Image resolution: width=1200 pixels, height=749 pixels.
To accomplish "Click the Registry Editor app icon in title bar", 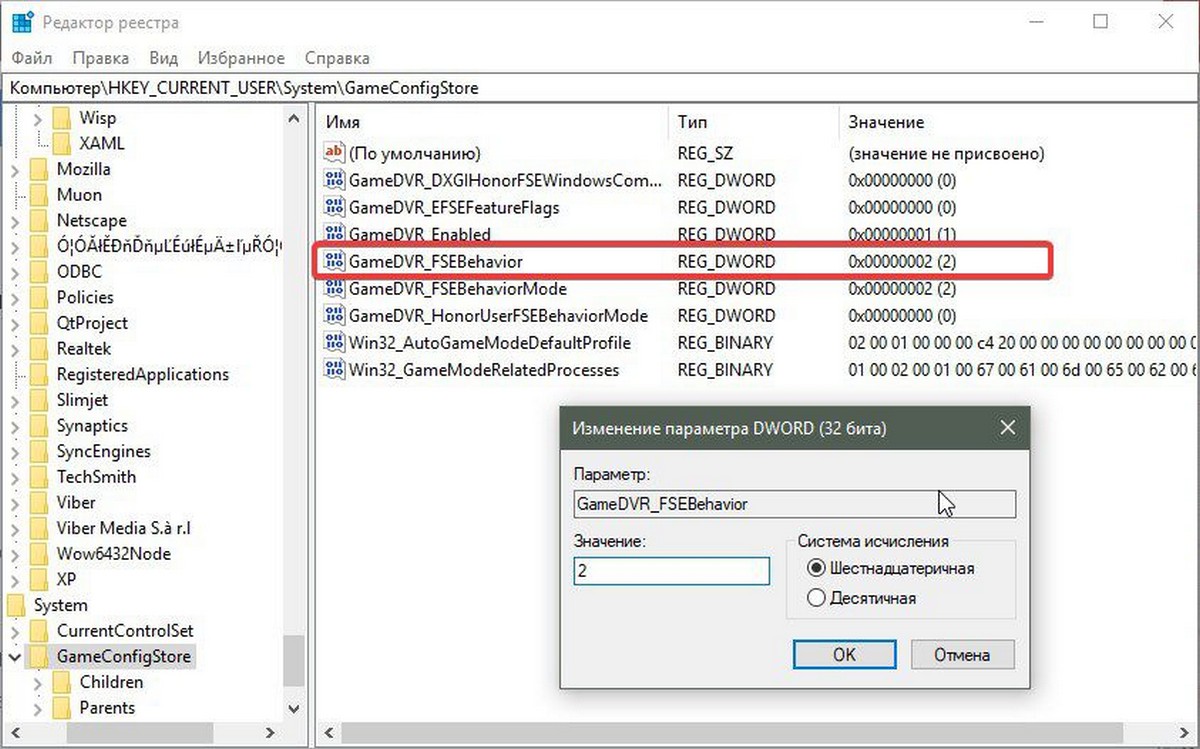I will [x=24, y=22].
